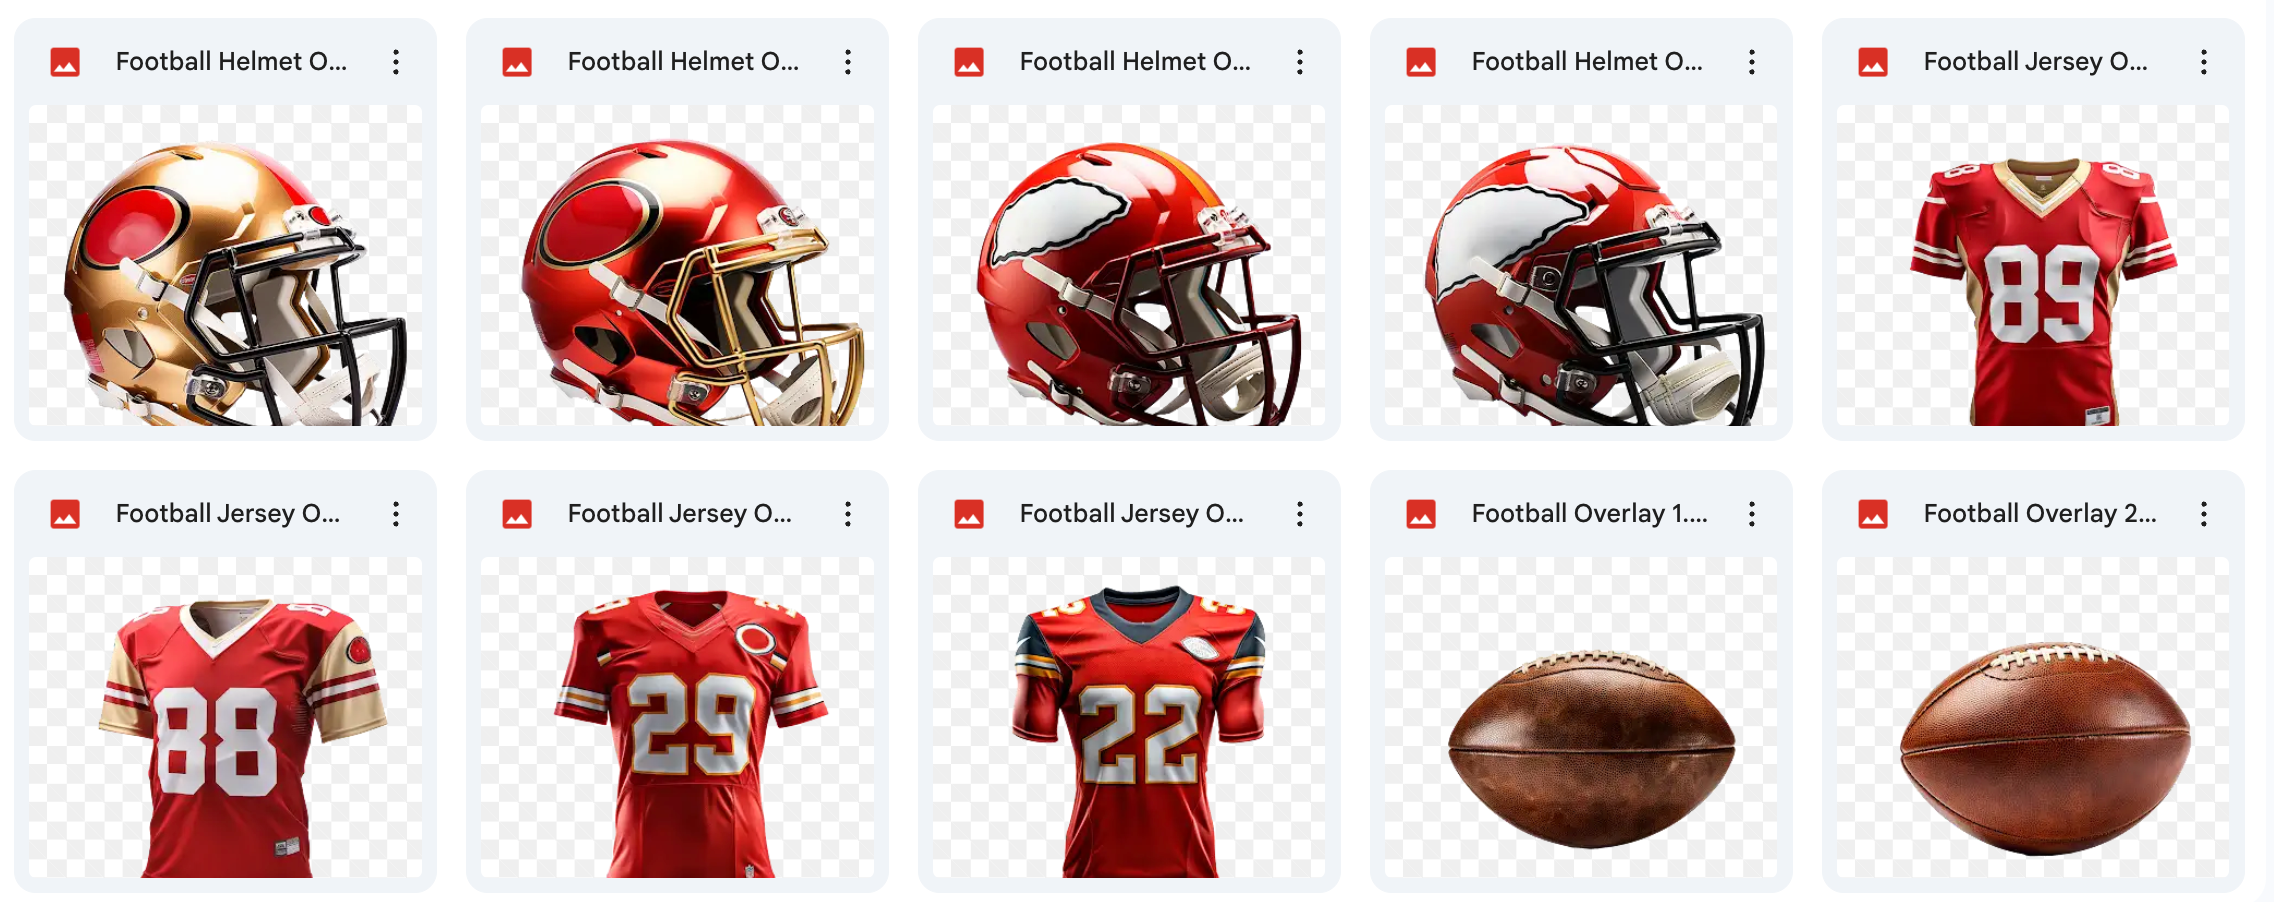Viewport: 2274px width, 902px height.
Task: Open more actions for red helmet with black facemask
Action: (1752, 62)
